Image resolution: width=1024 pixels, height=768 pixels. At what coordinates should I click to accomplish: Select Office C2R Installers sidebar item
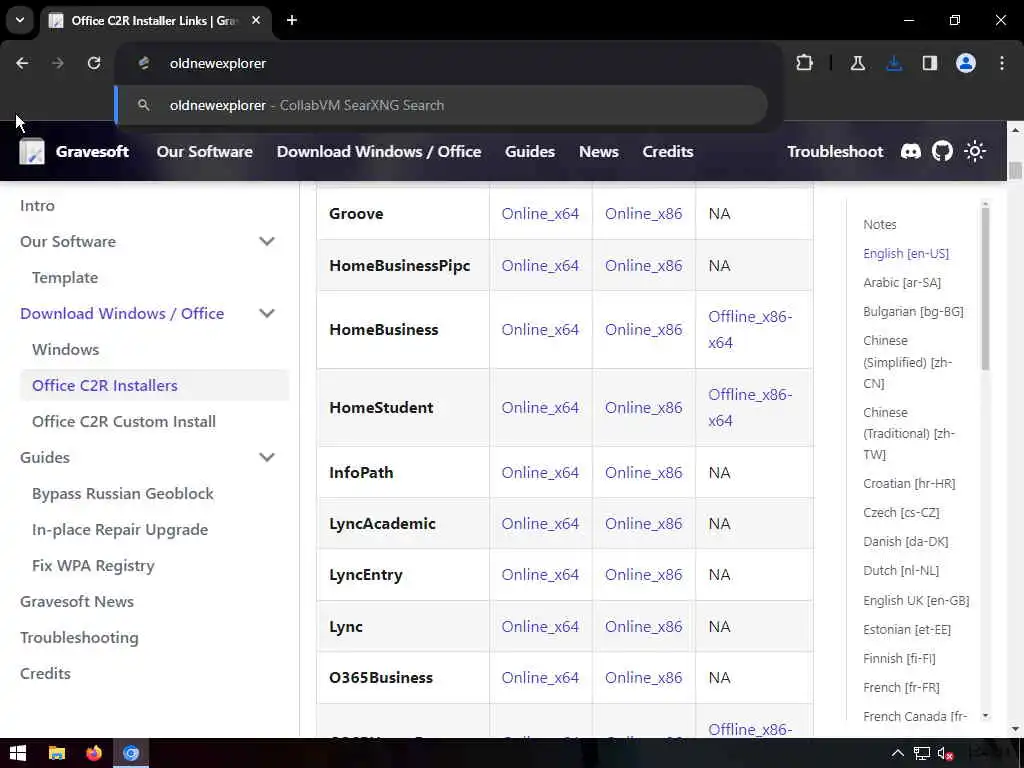[155, 385]
